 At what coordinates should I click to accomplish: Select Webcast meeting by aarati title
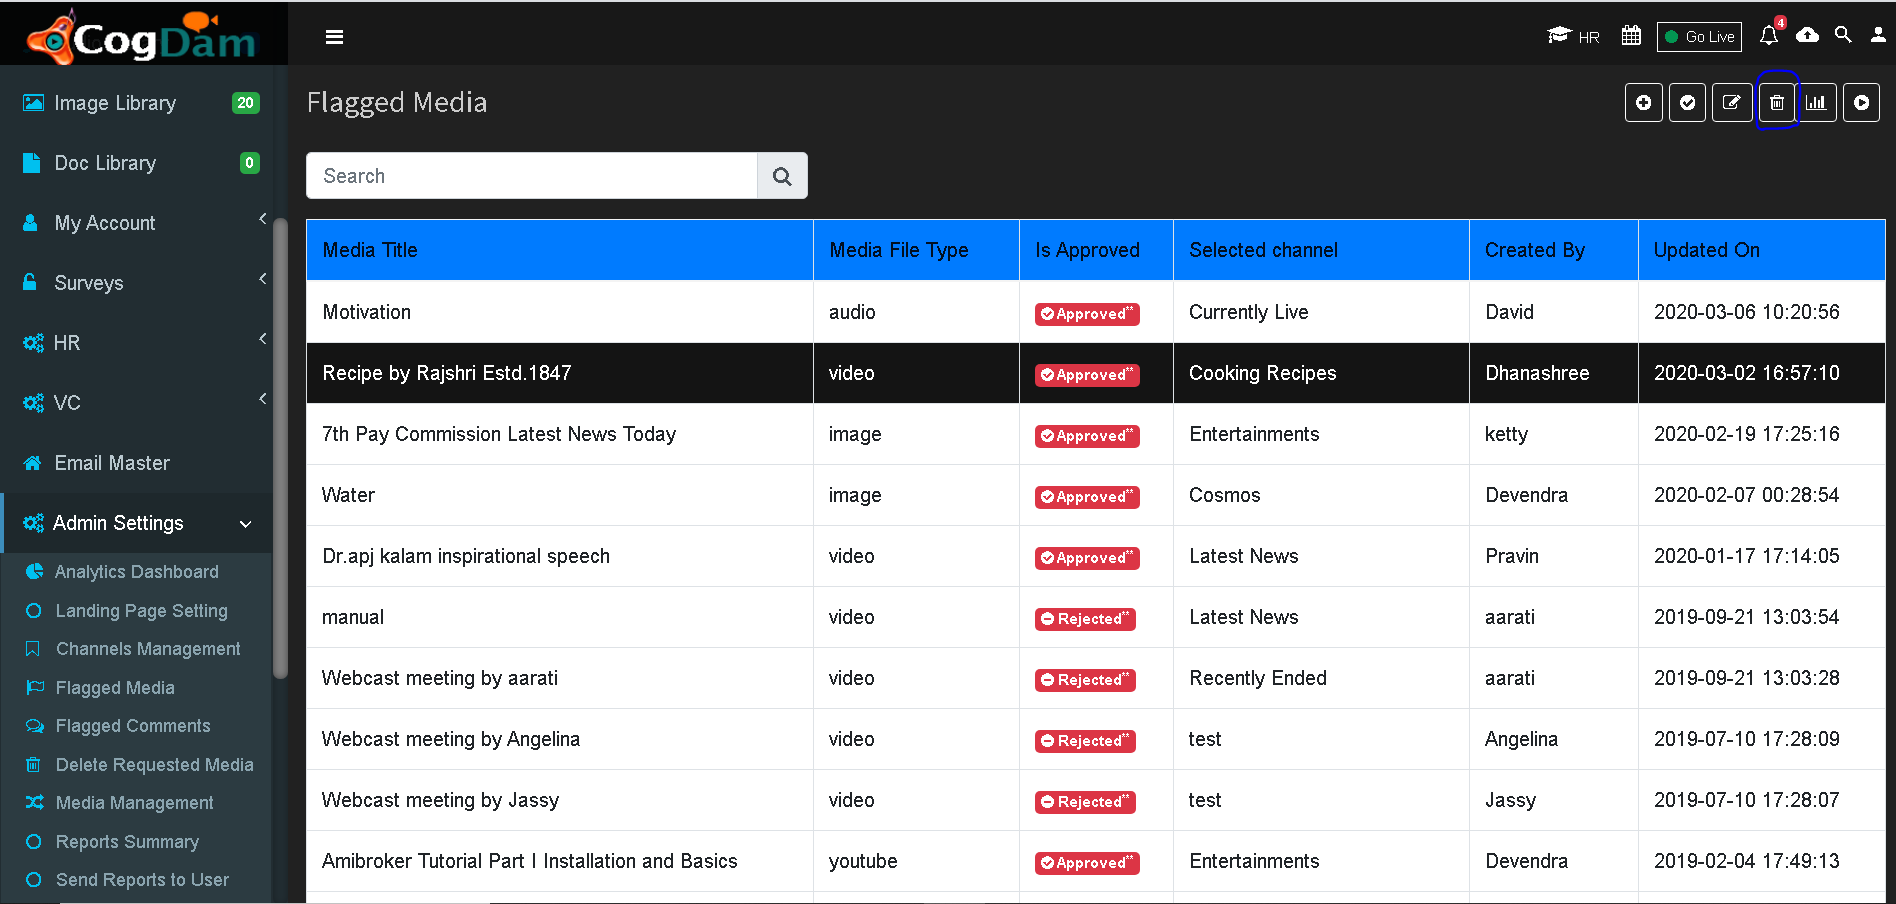[440, 678]
